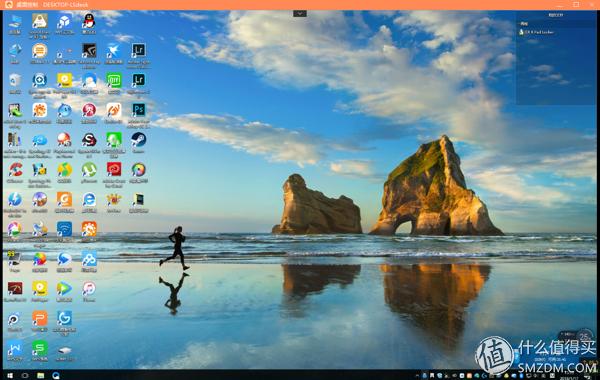Viewport: 600px width, 380px height.
Task: Expand the remote control toolbar chevron at top
Action: point(300,13)
